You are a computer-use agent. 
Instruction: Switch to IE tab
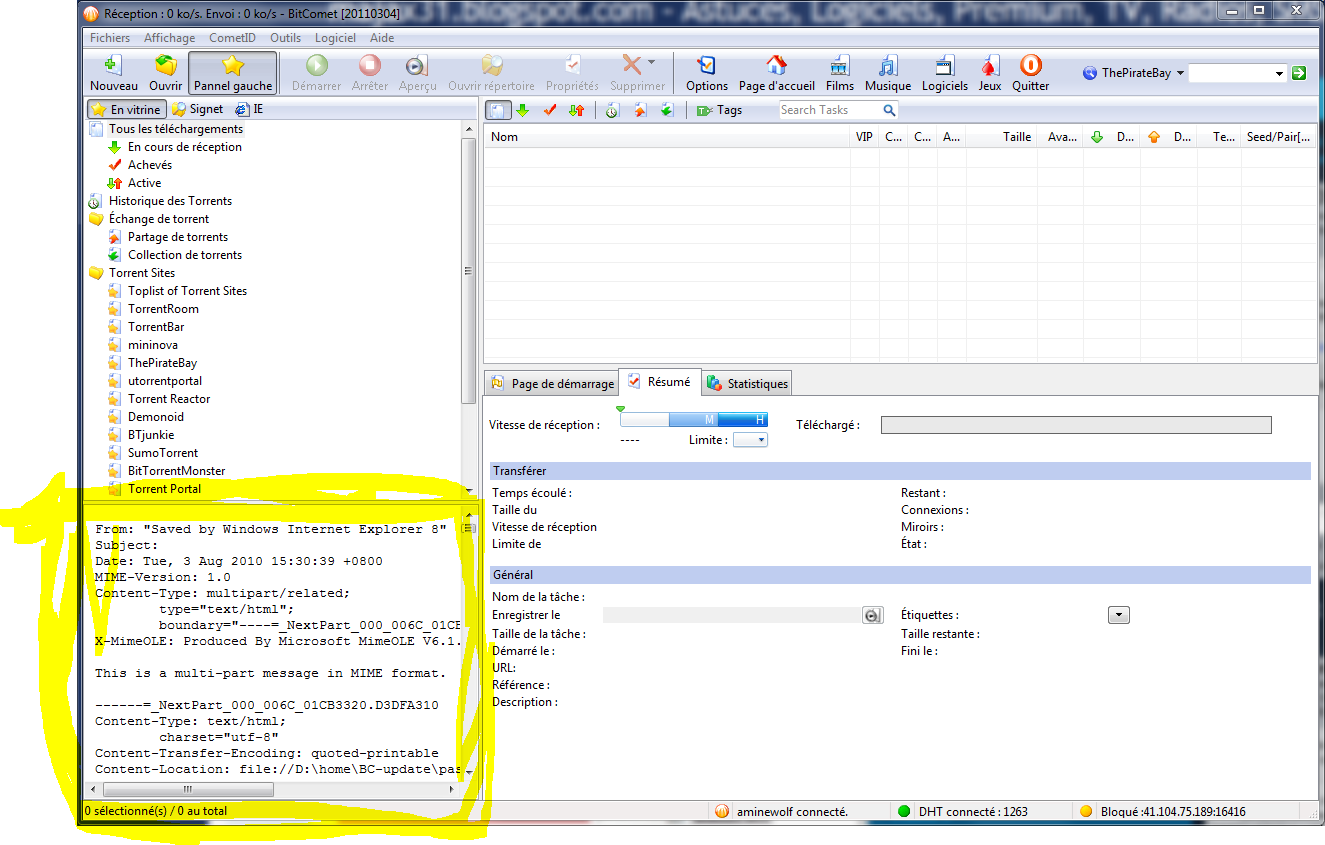[249, 110]
